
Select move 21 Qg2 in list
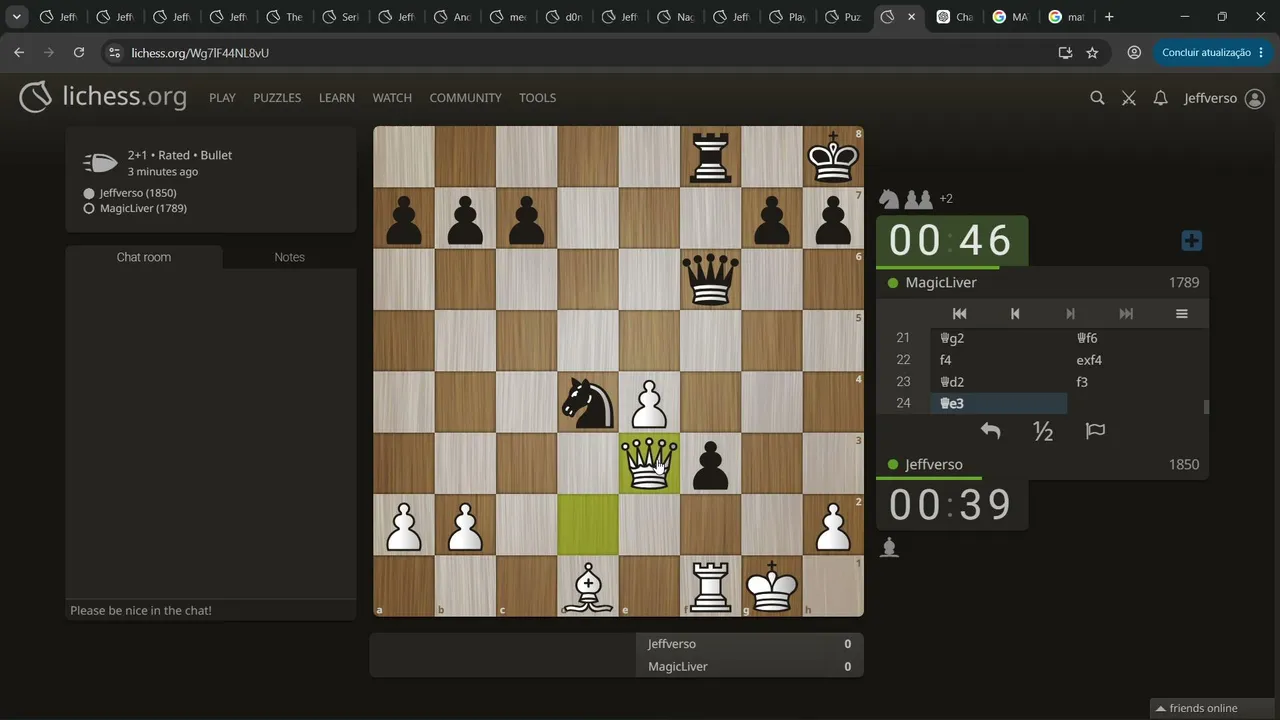point(999,338)
